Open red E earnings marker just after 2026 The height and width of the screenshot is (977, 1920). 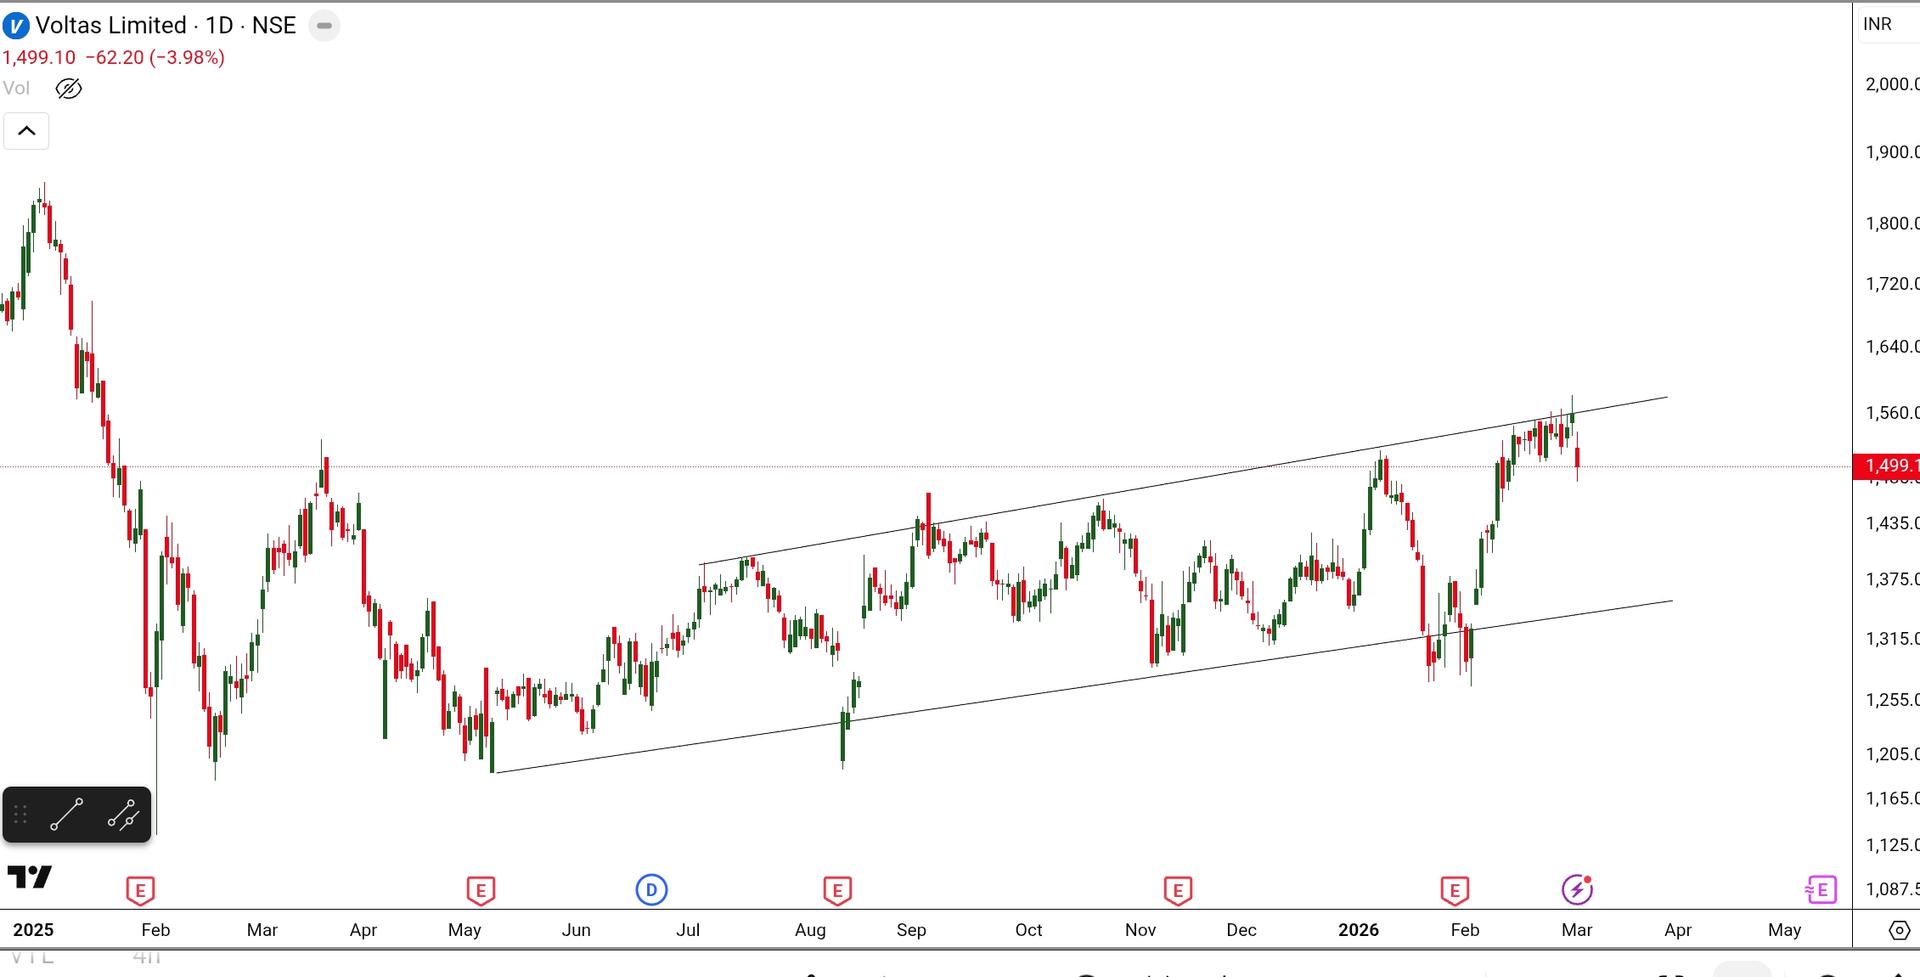pyautogui.click(x=1454, y=890)
